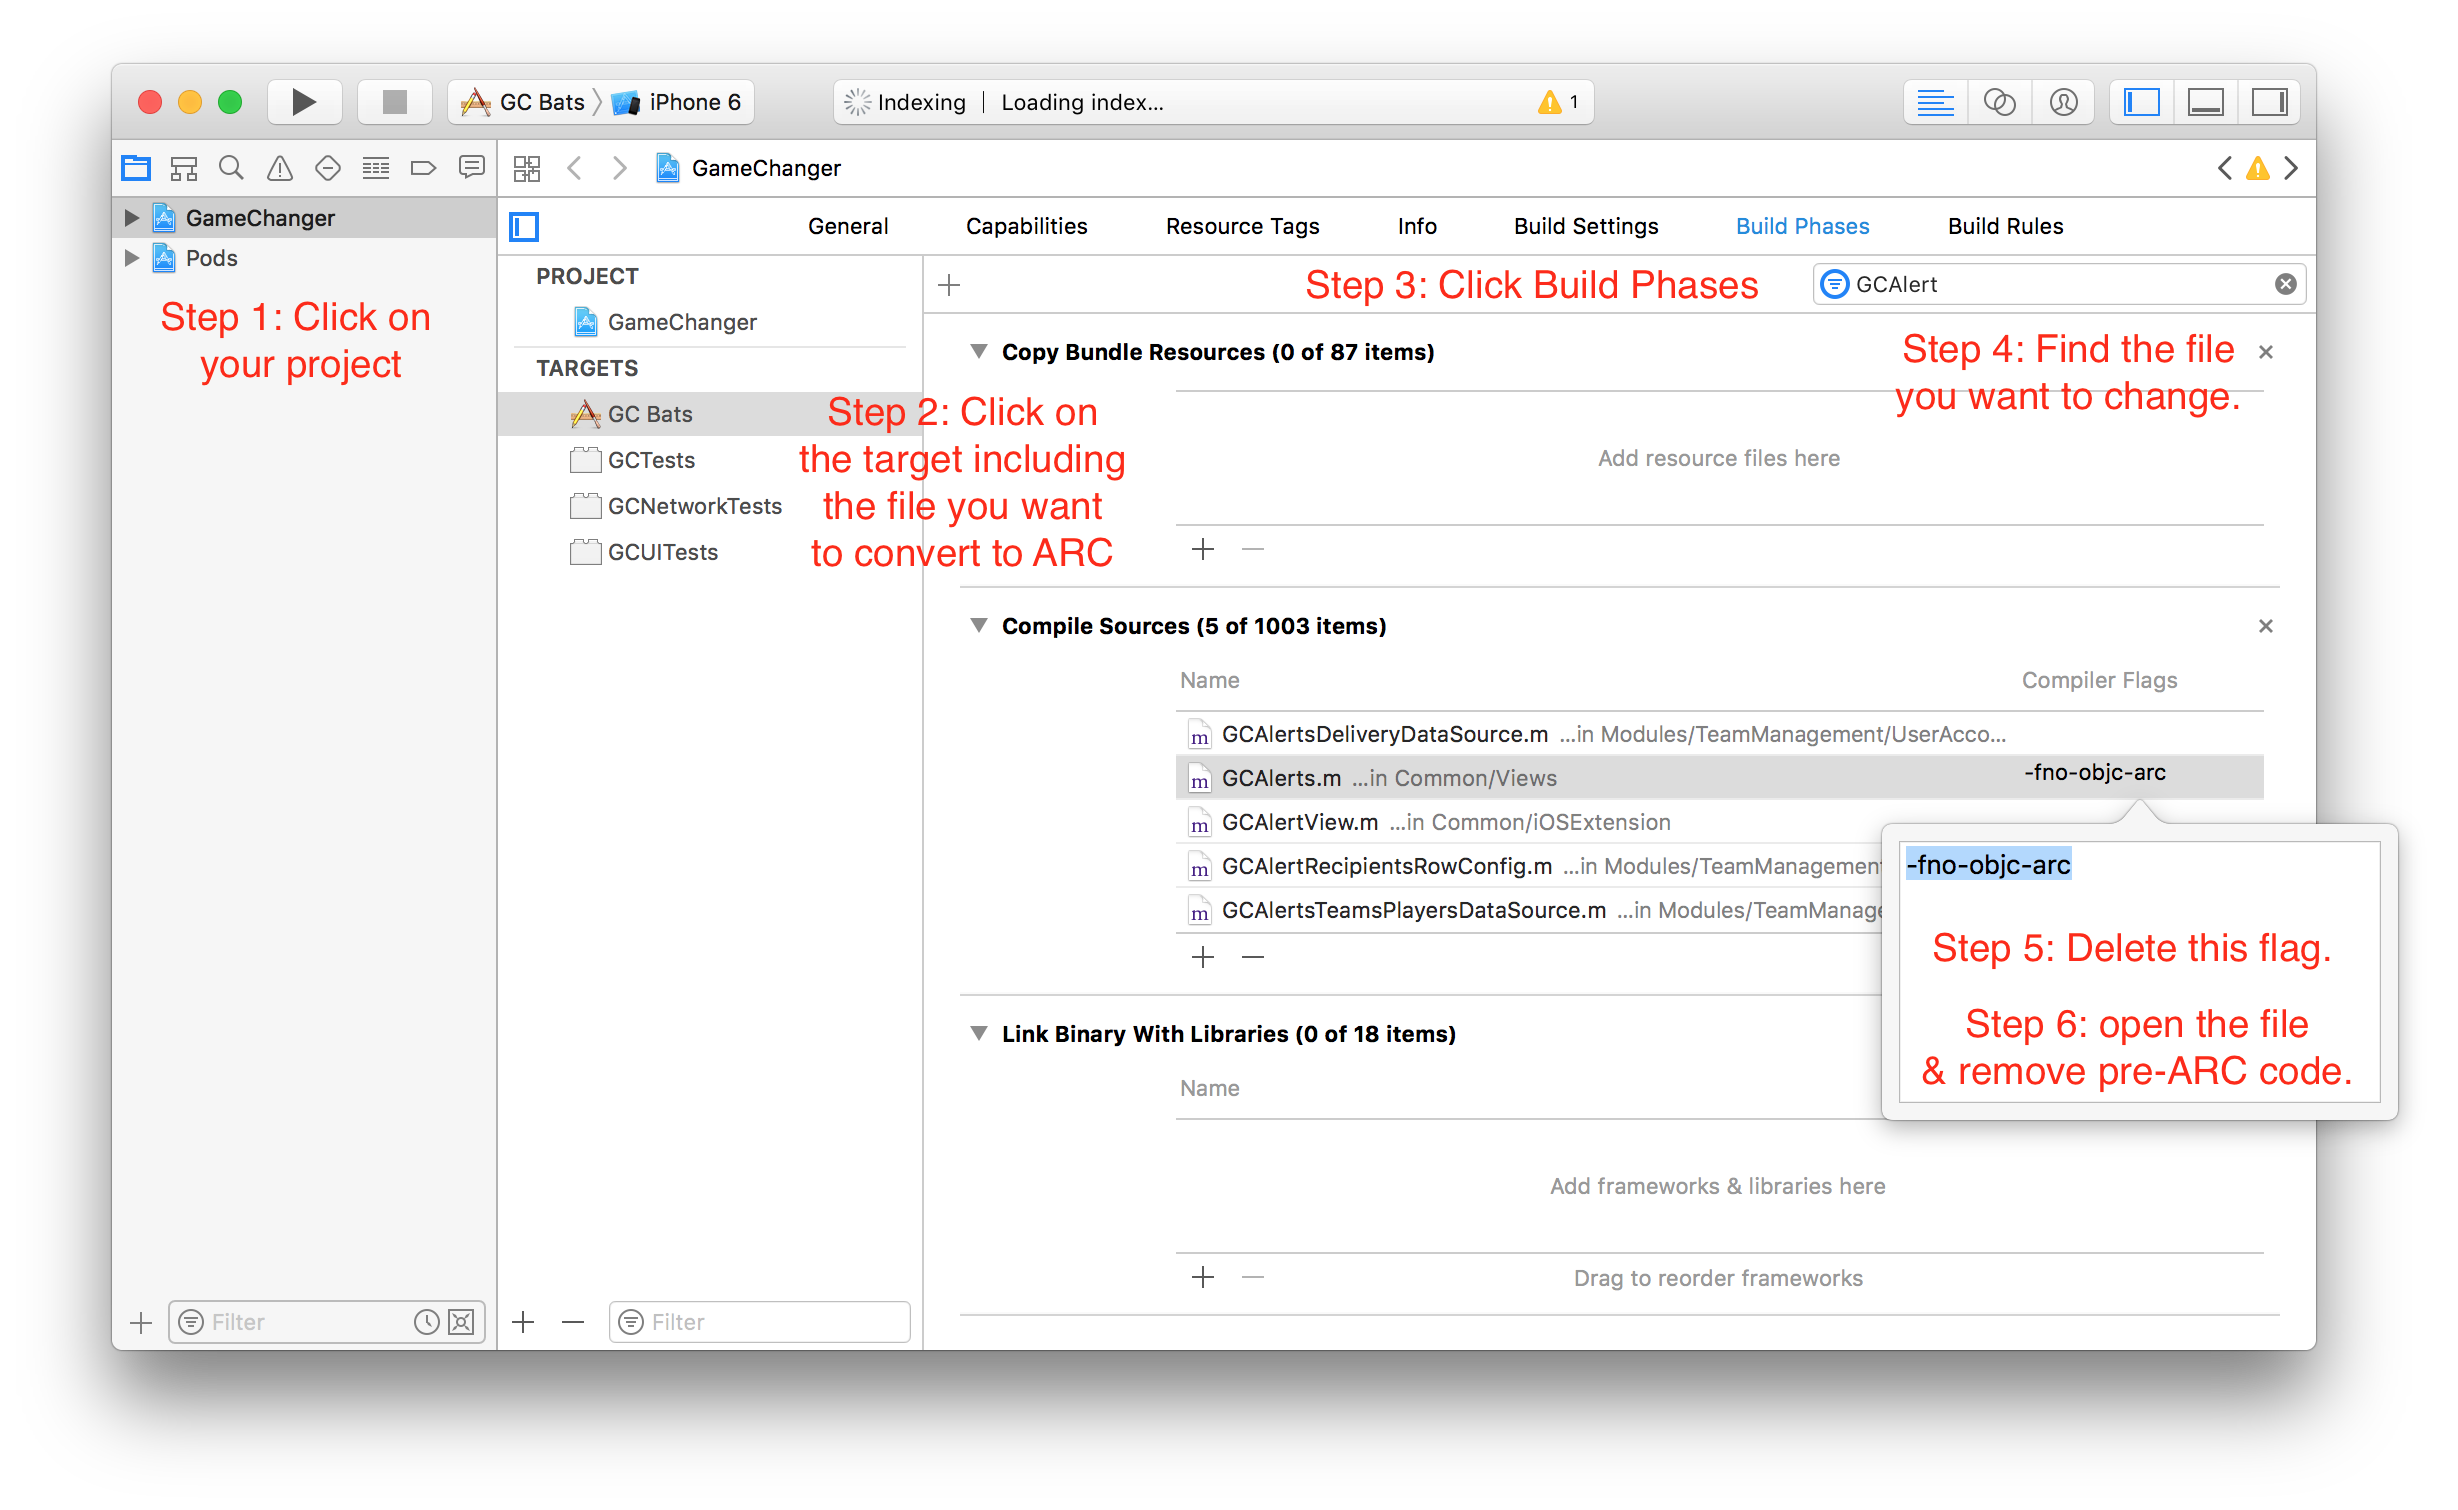Remove selected file from Compile Sources
2458x1510 pixels.
[x=1253, y=958]
